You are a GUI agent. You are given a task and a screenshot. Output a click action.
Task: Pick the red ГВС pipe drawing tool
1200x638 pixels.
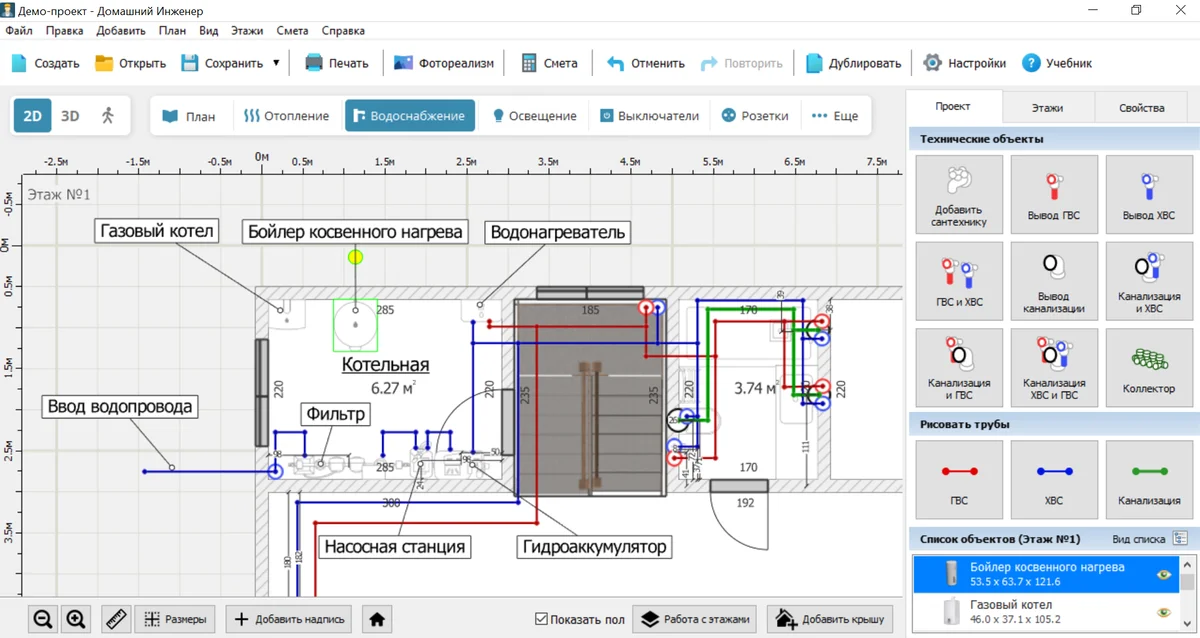tap(958, 479)
